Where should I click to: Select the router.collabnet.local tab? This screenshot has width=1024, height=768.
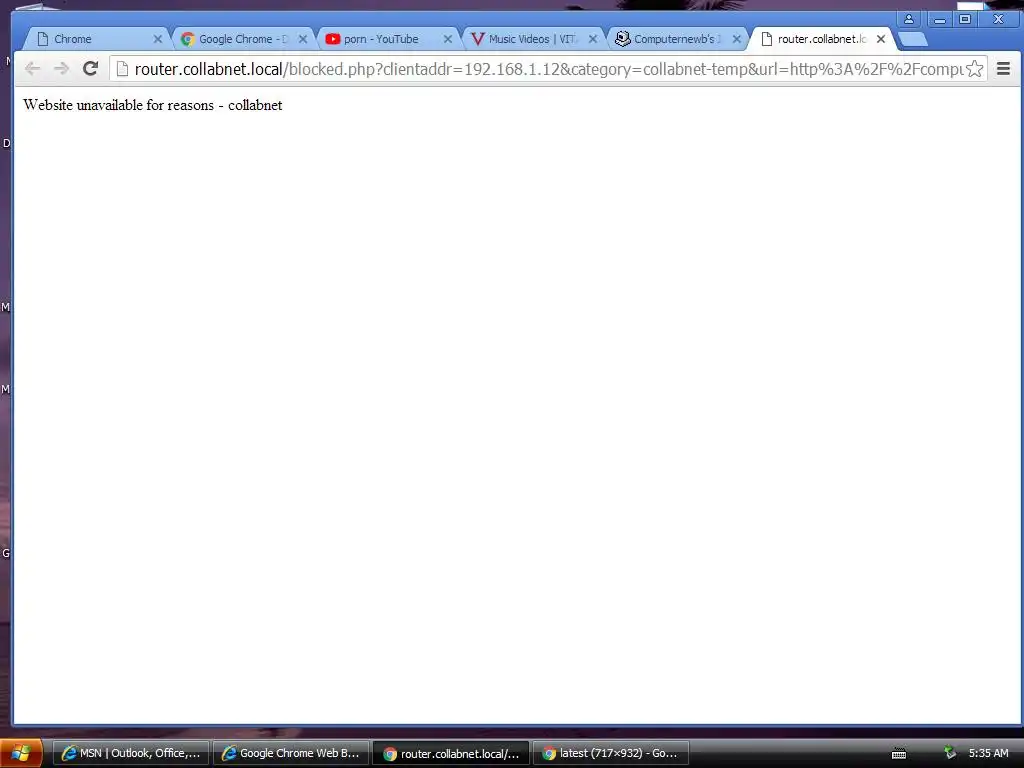(820, 39)
